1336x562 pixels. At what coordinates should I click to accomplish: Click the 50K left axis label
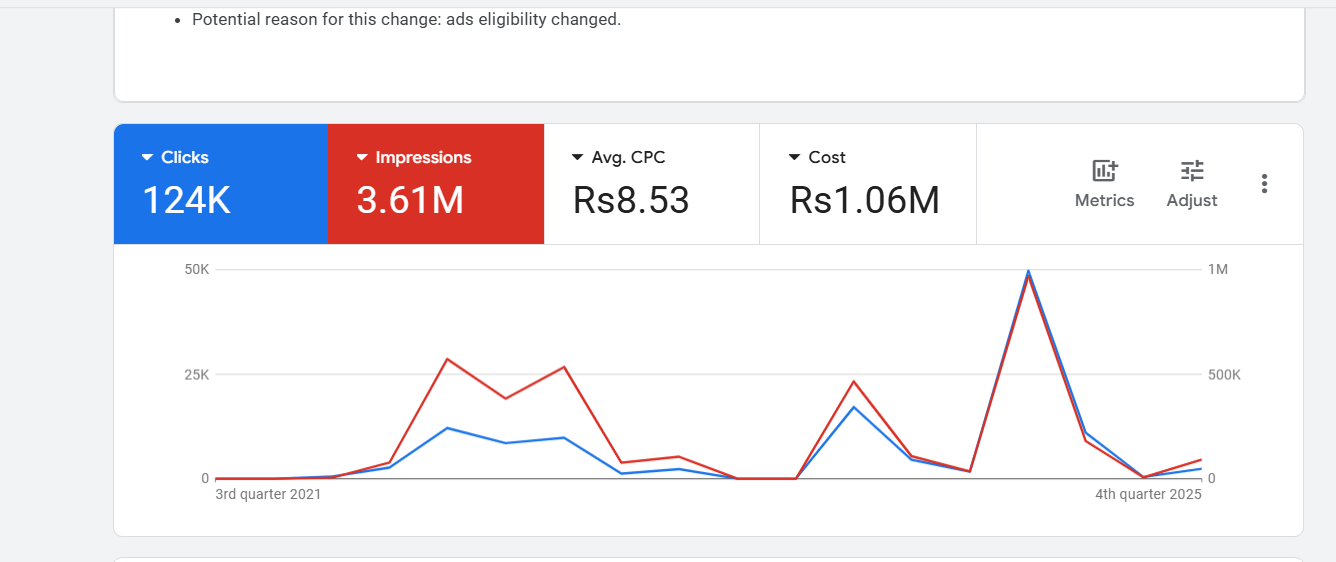coord(196,270)
